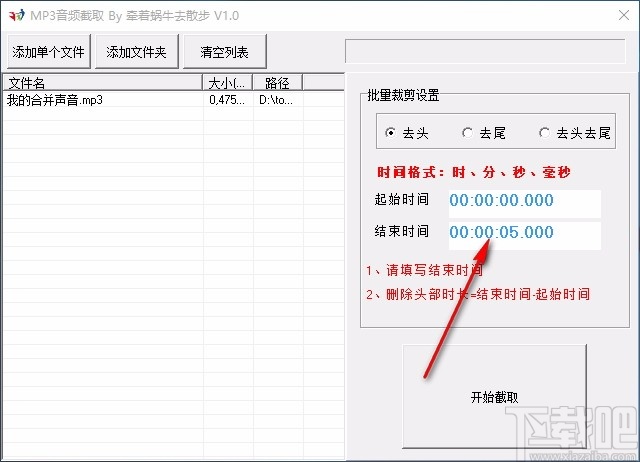Start trimming with 开始截取 button
640x462 pixels.
click(494, 396)
